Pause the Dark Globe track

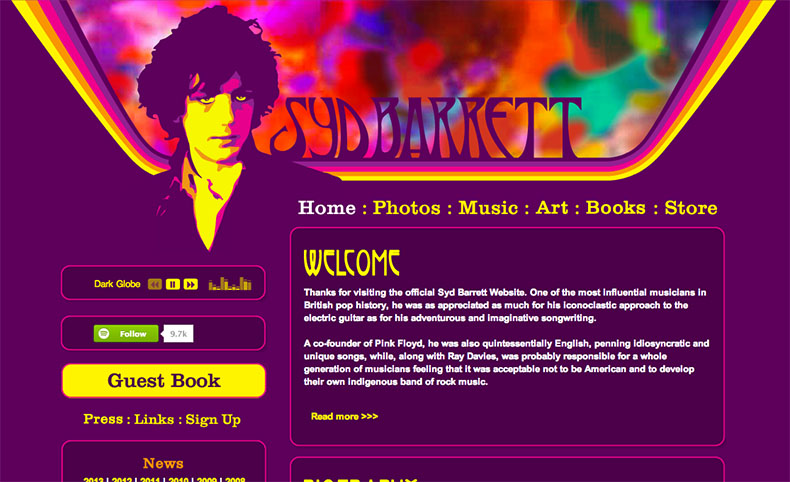172,284
